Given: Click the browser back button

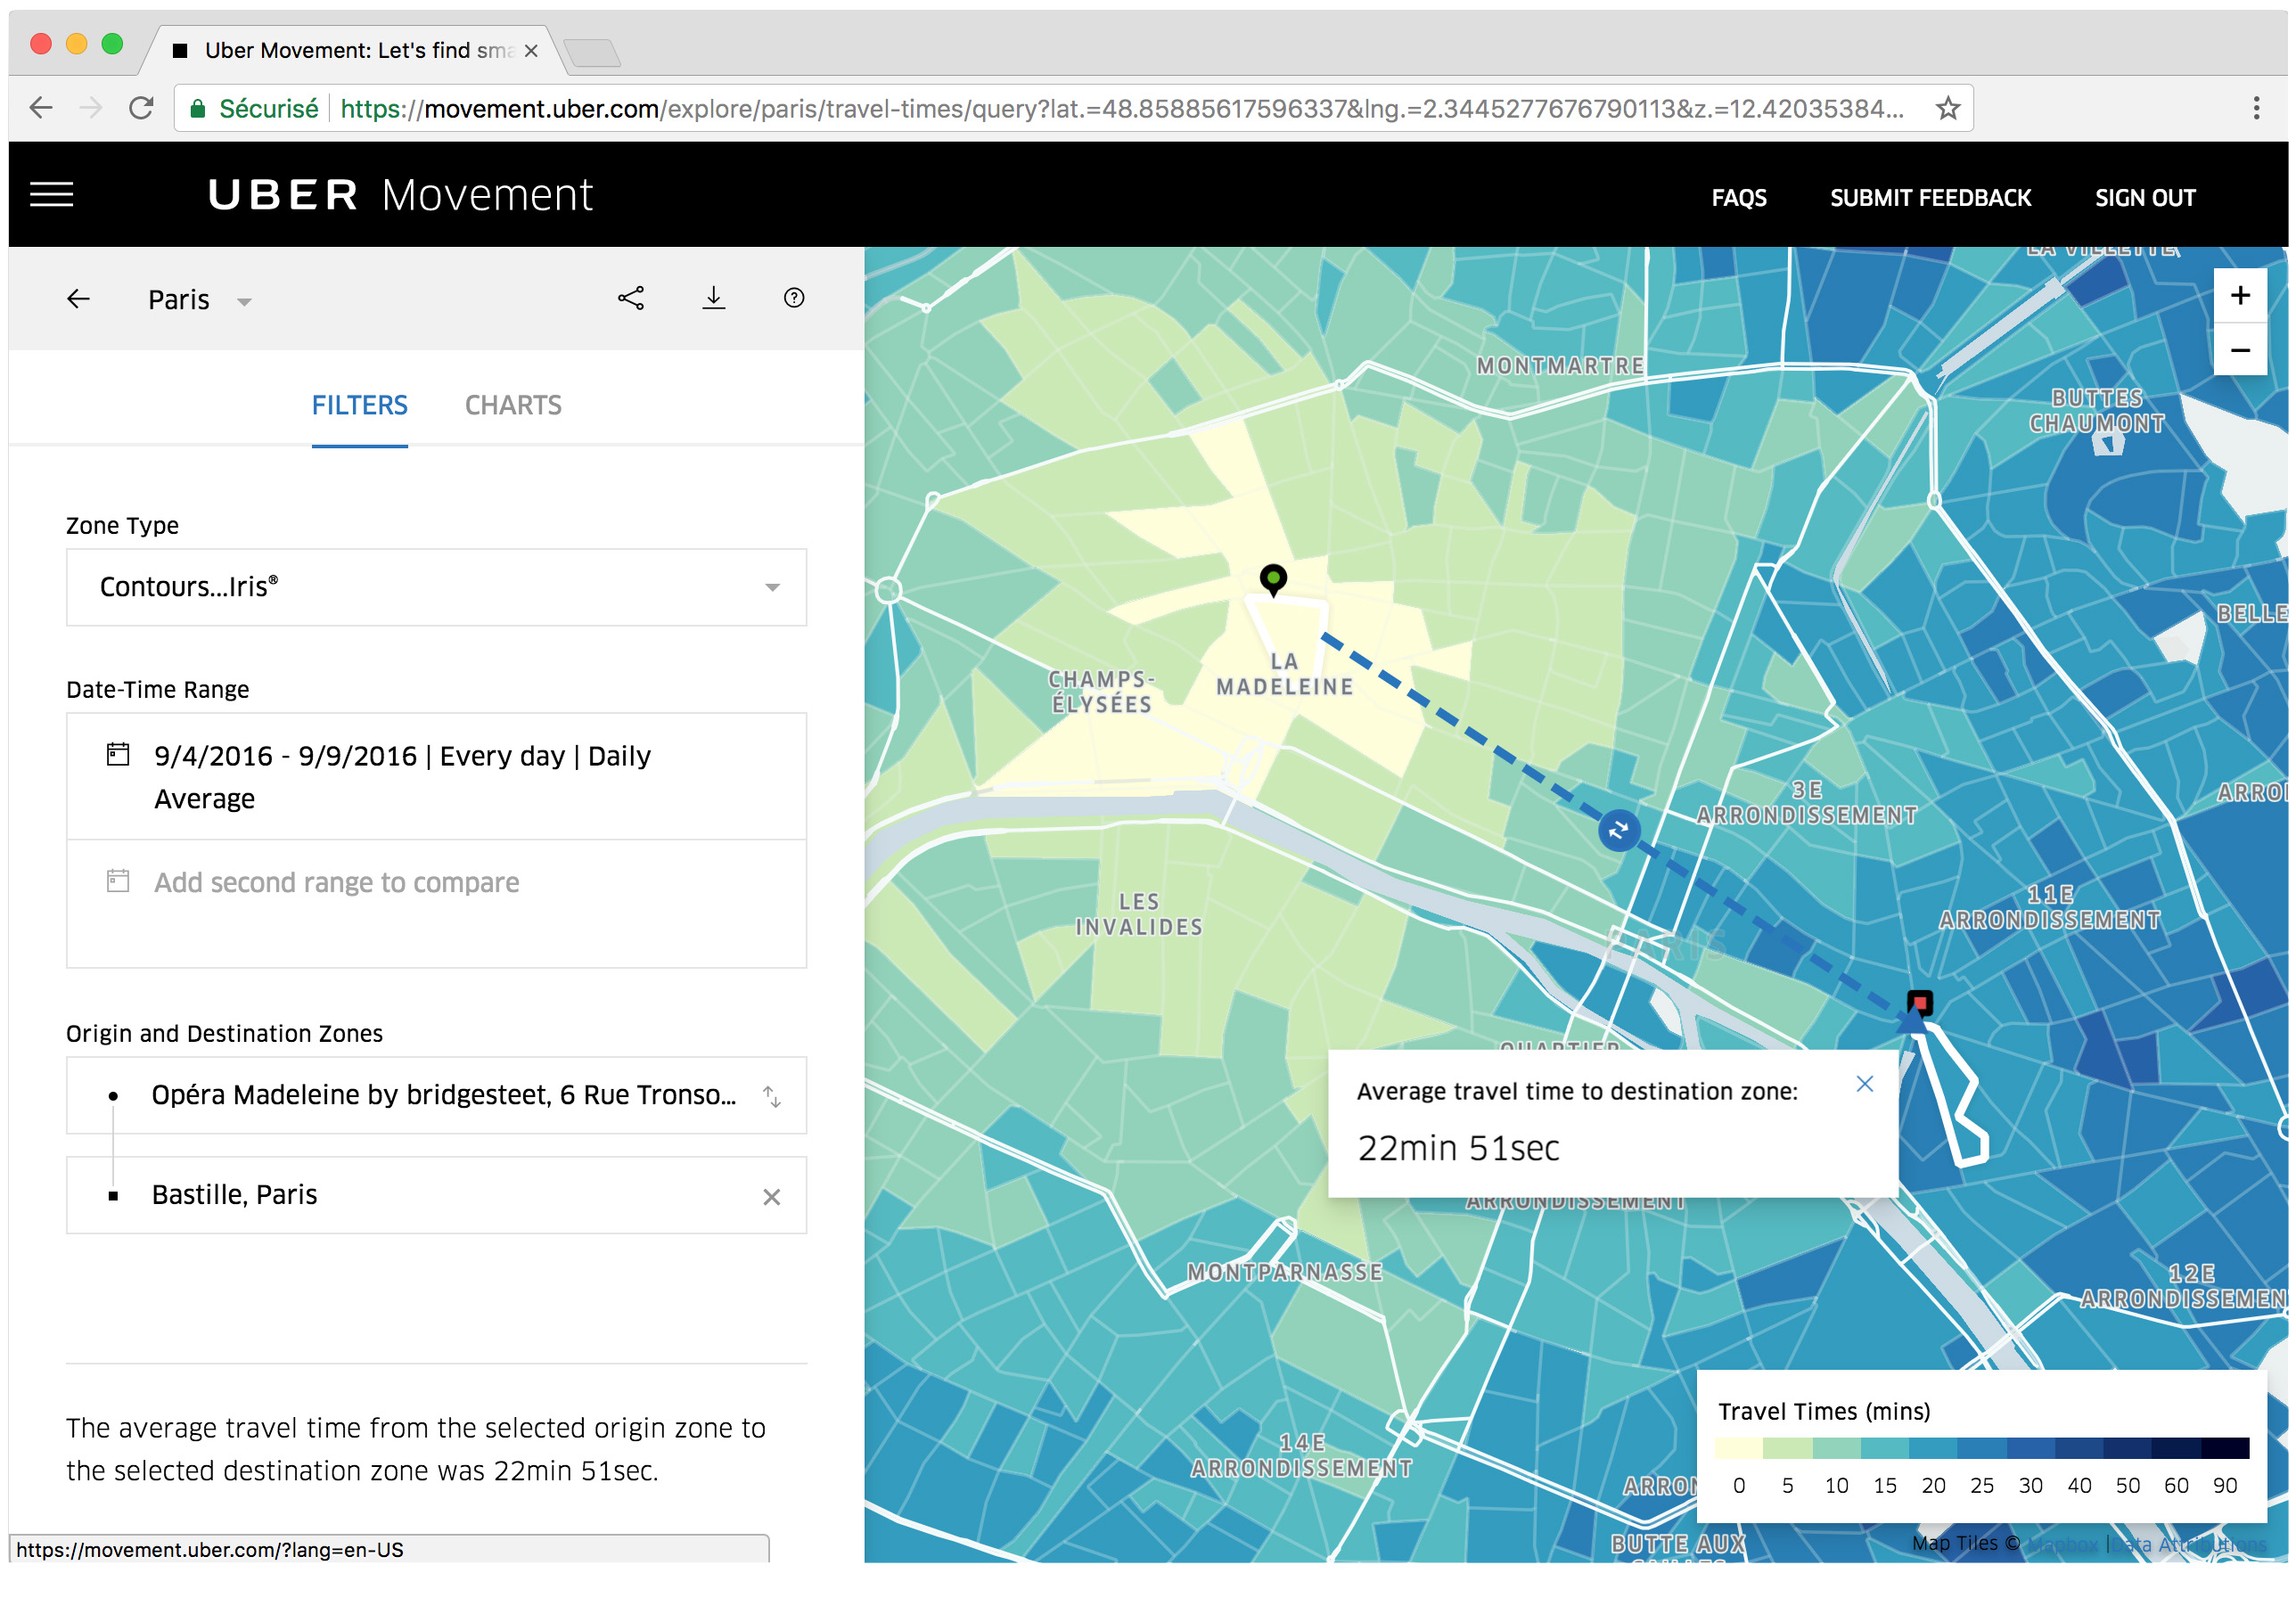Looking at the screenshot, I should tap(41, 108).
